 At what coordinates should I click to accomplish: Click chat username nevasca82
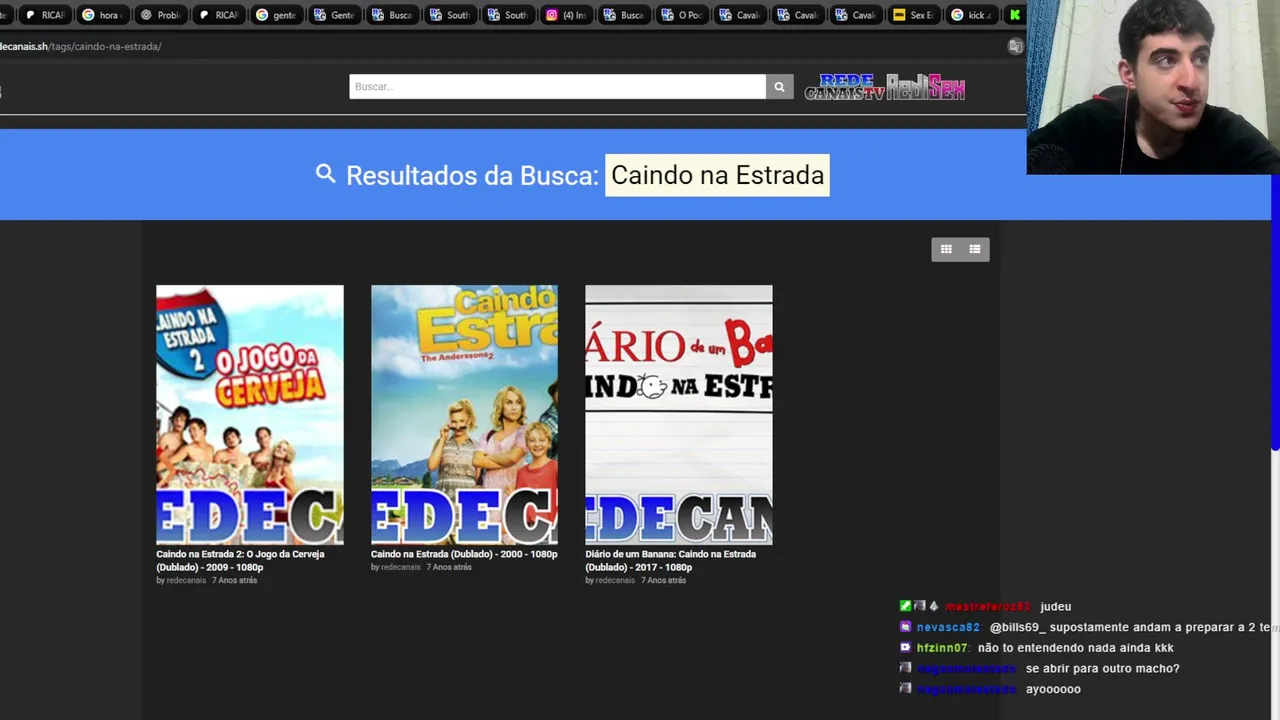pyautogui.click(x=948, y=628)
